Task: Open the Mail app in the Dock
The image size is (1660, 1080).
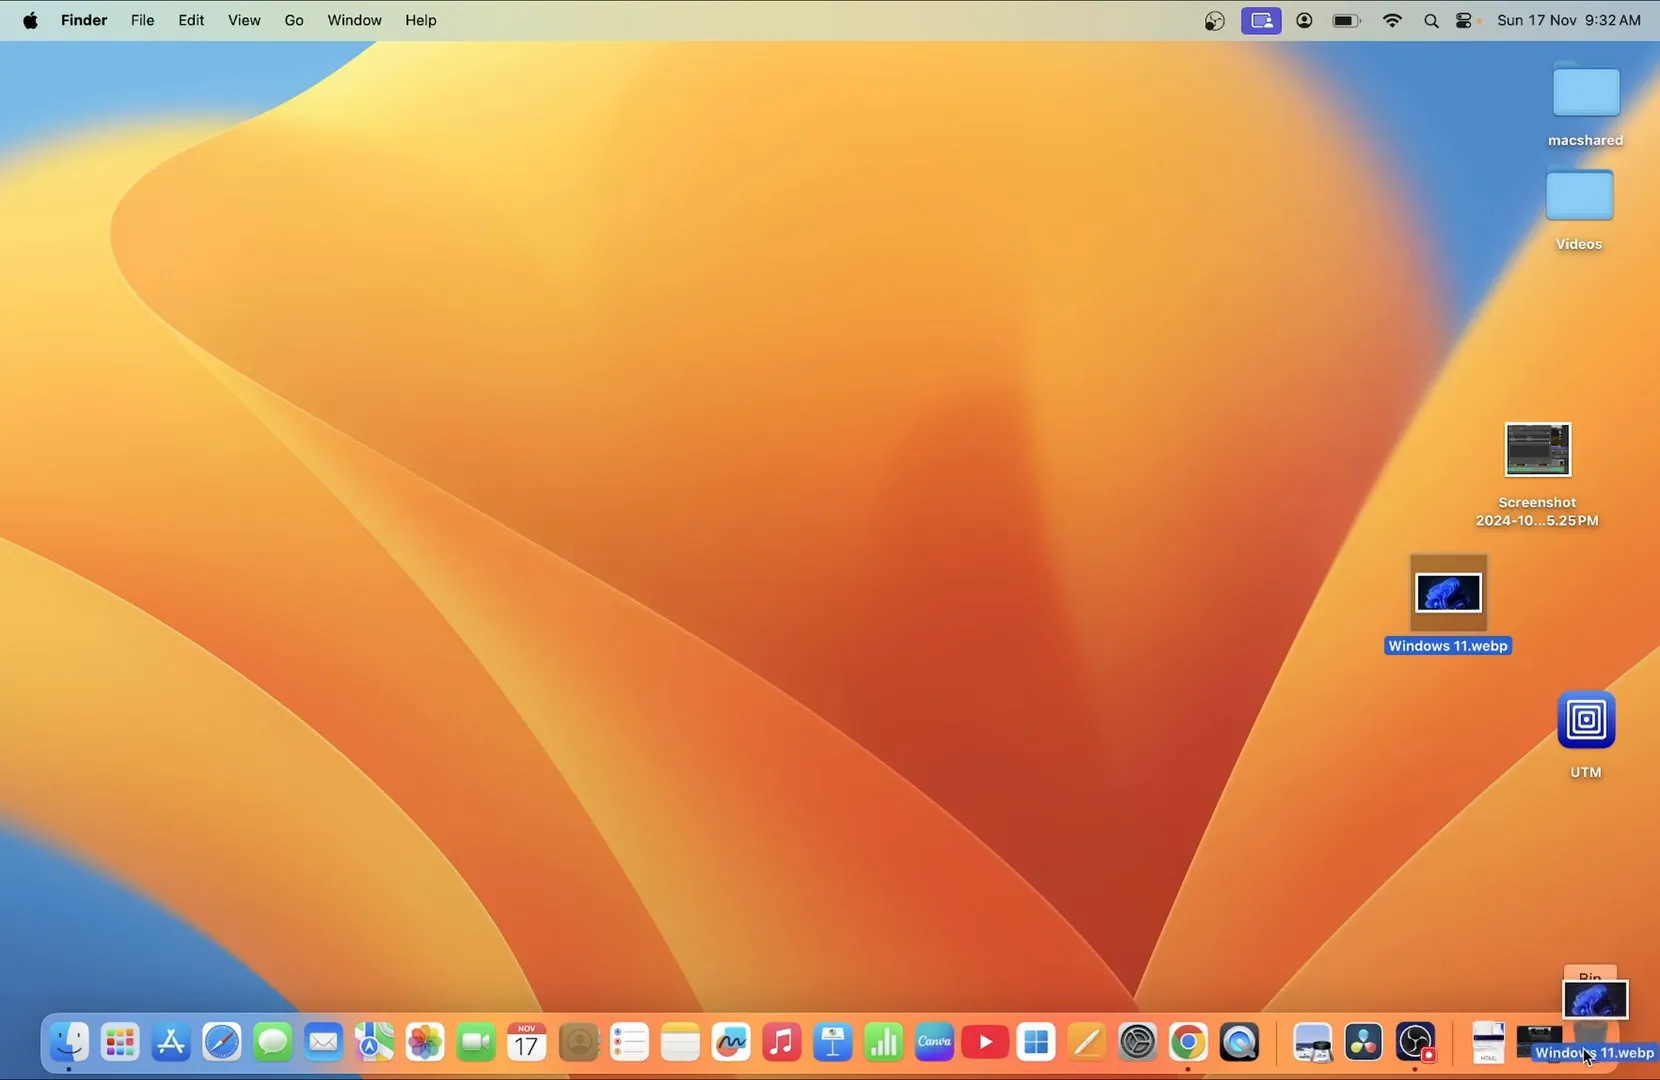Action: (x=323, y=1043)
